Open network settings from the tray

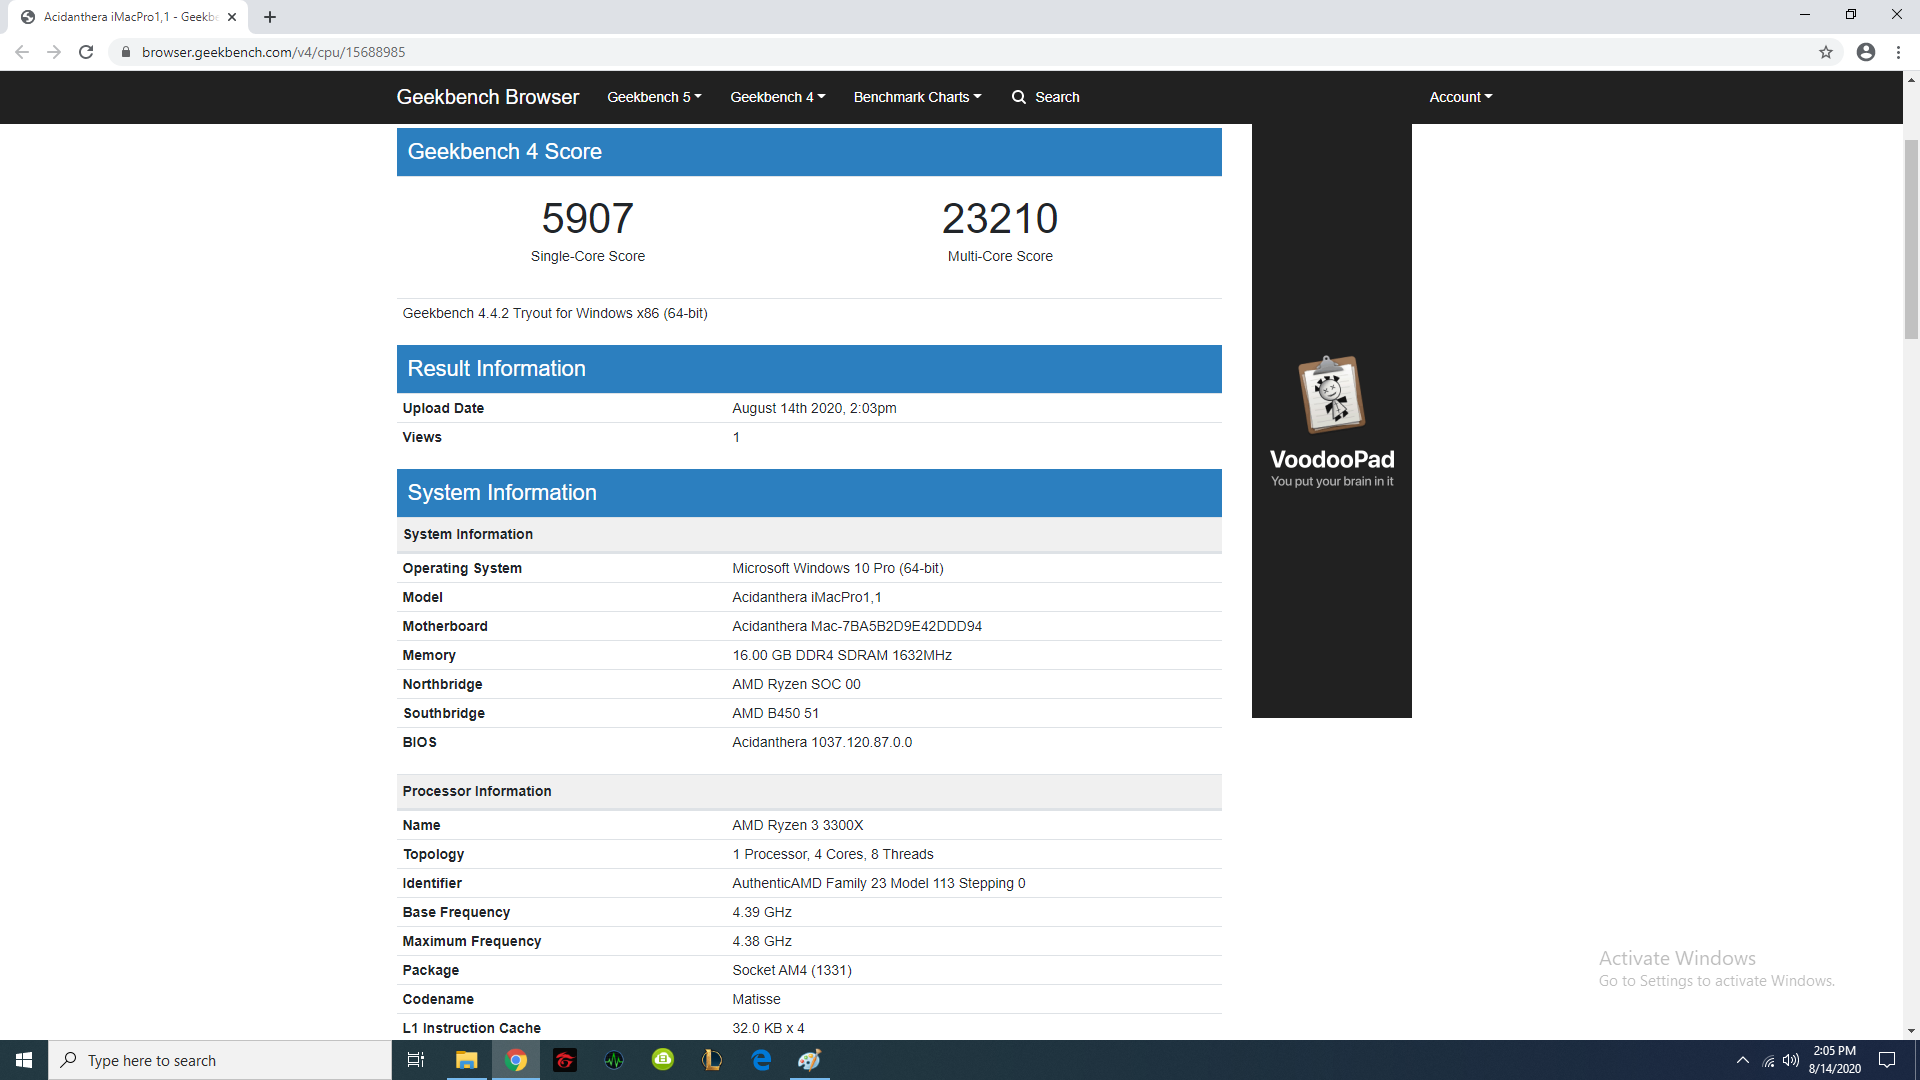1768,1060
